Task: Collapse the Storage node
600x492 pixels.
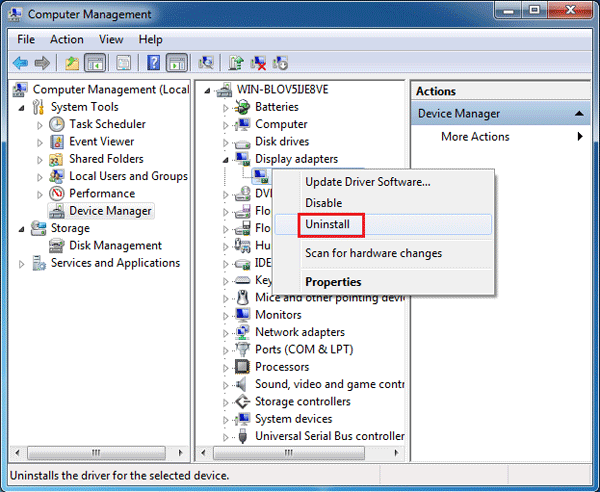Action: pyautogui.click(x=22, y=229)
